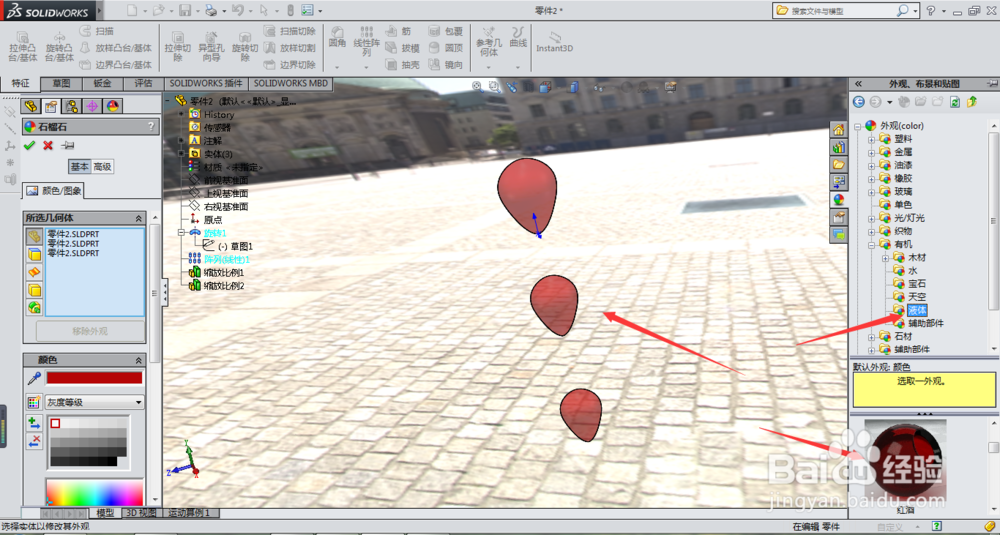Click the Revolved Cut (旋转切除) tool
The image size is (1000, 535).
point(245,47)
